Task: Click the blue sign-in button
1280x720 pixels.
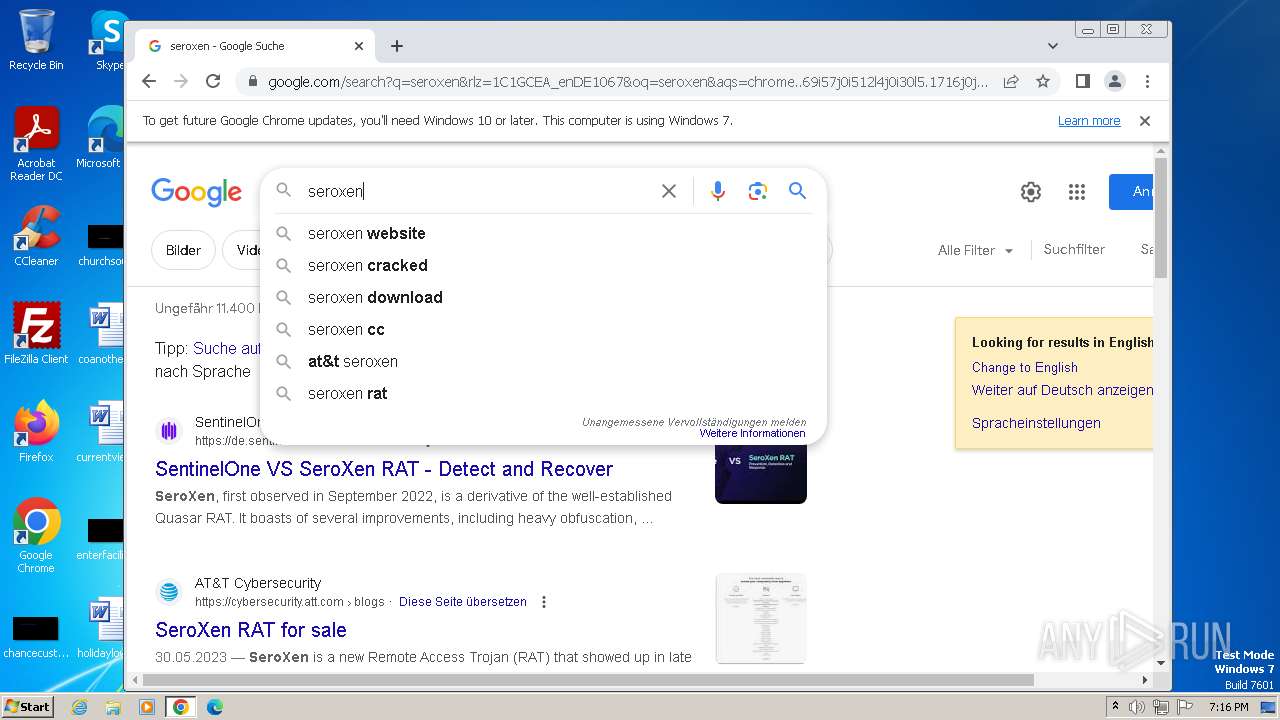Action: coord(1131,191)
